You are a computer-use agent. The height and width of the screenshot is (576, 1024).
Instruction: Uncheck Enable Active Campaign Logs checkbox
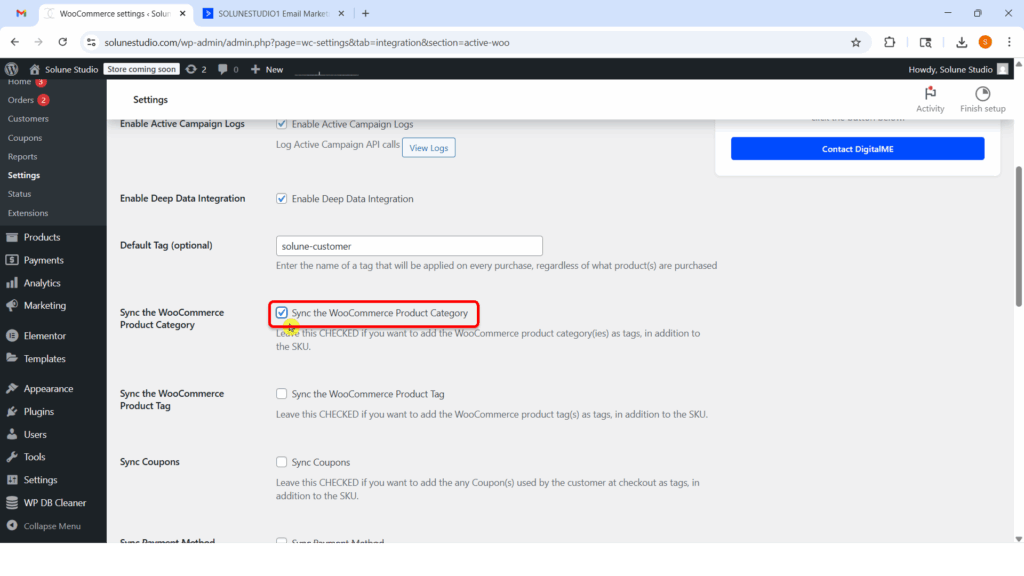(x=281, y=124)
